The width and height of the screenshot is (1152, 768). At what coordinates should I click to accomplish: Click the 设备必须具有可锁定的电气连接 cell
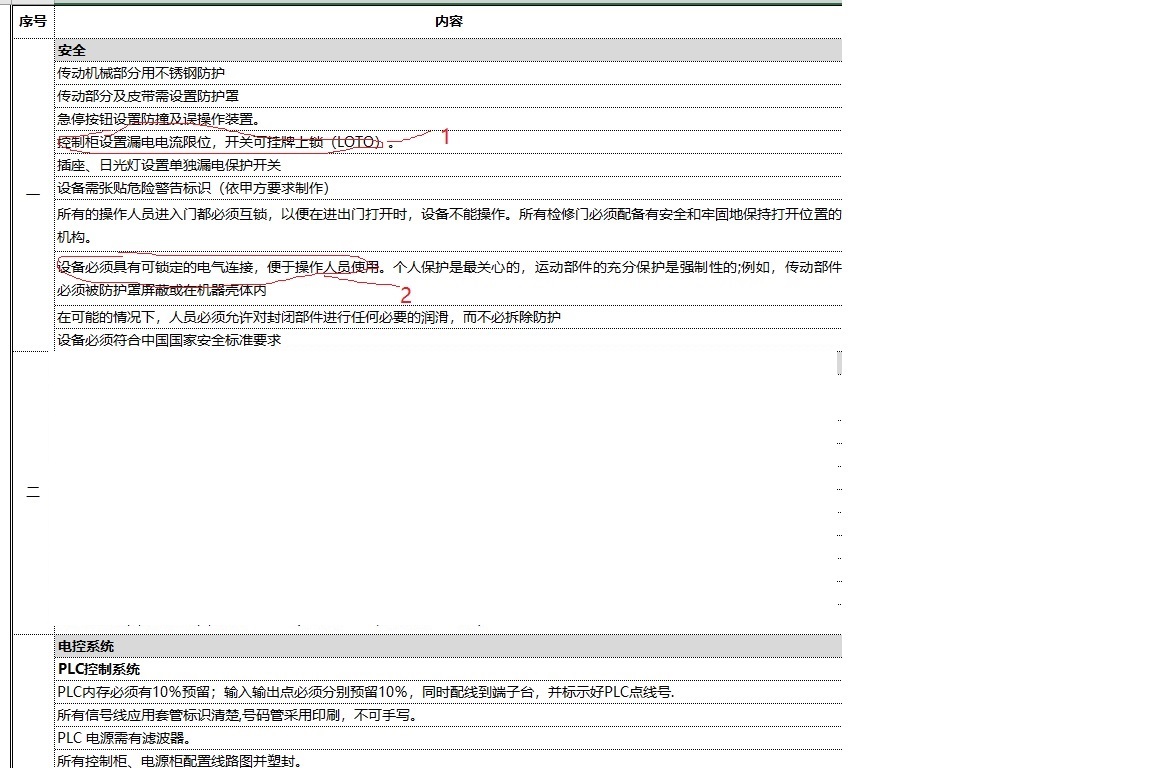click(448, 278)
